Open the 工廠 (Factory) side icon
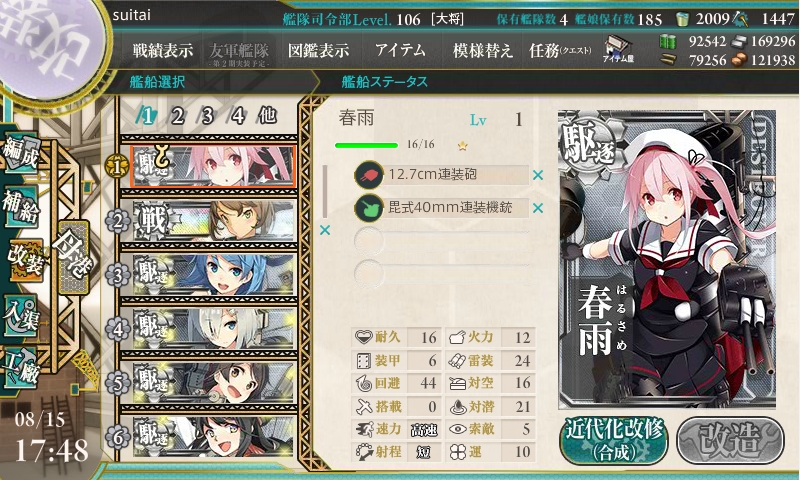Viewport: 800px width, 480px height. pyautogui.click(x=21, y=366)
